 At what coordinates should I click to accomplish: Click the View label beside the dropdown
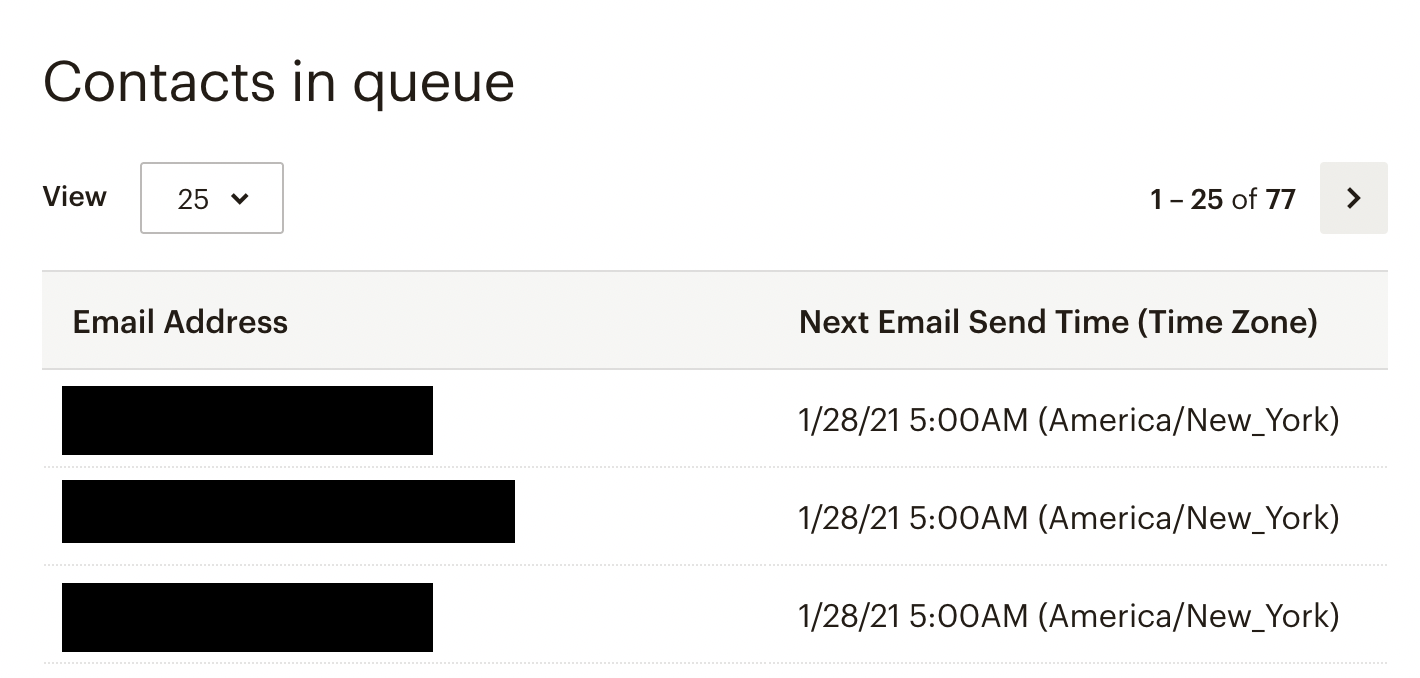pos(75,196)
